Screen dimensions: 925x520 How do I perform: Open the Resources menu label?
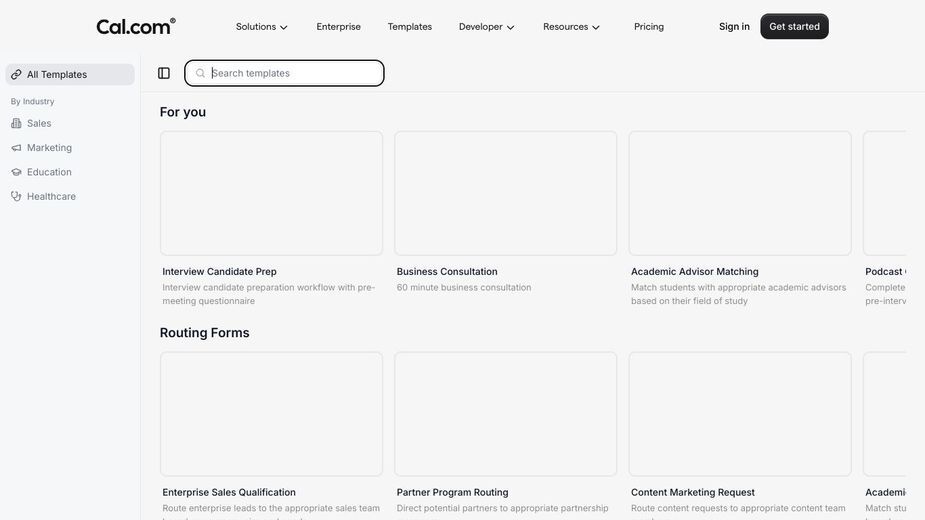[x=566, y=27]
